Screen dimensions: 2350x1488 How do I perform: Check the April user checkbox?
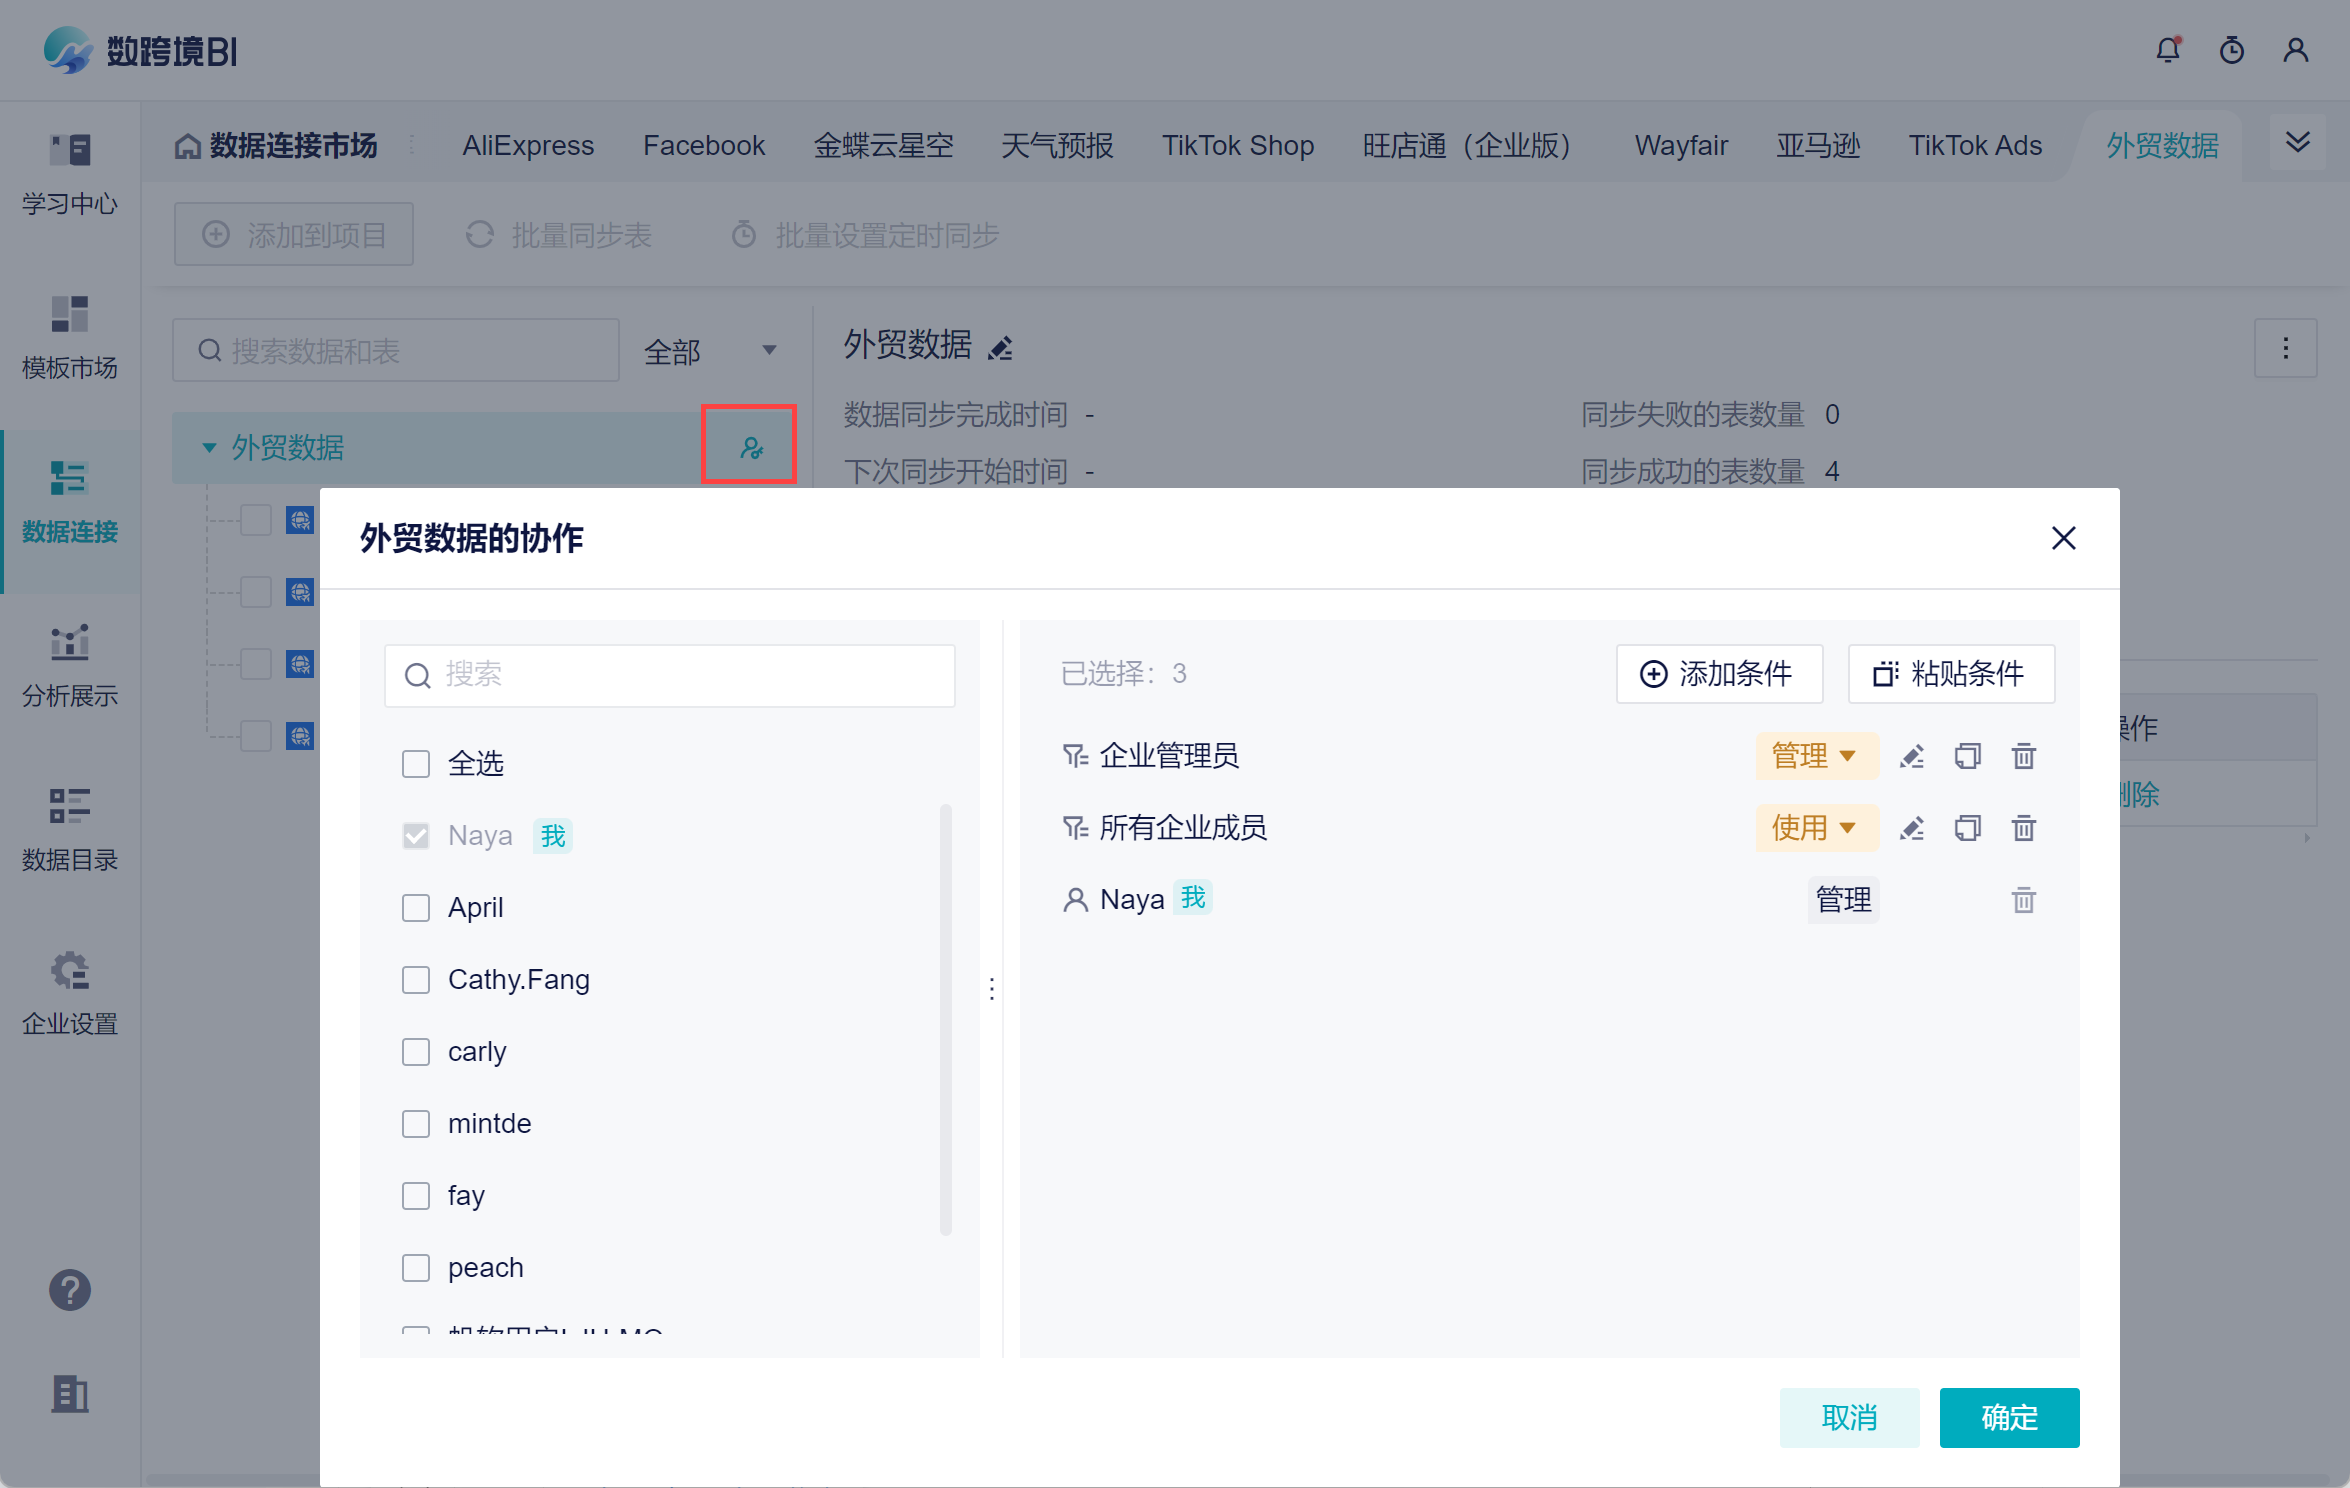point(416,908)
